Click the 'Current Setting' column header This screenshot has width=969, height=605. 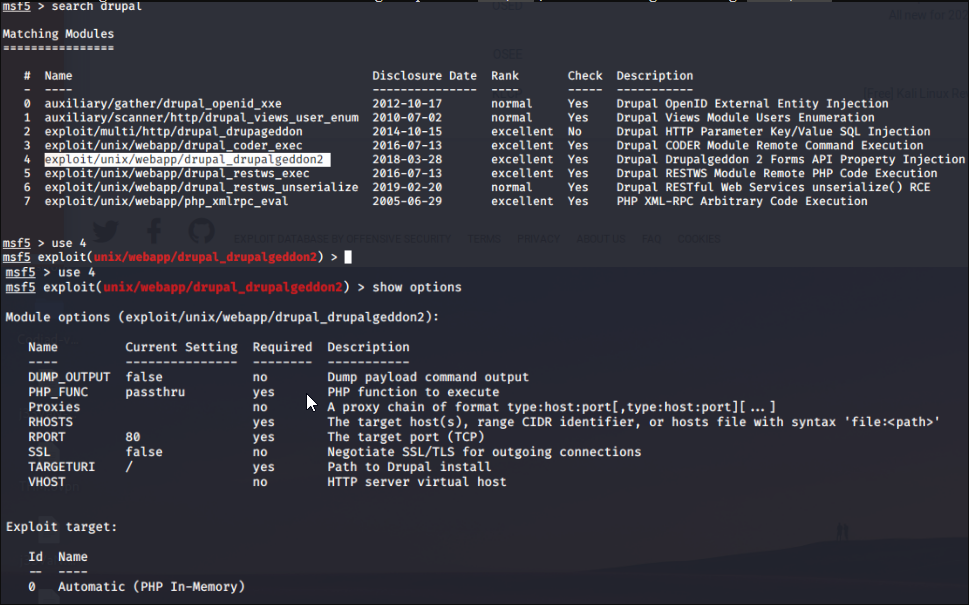[x=182, y=347]
